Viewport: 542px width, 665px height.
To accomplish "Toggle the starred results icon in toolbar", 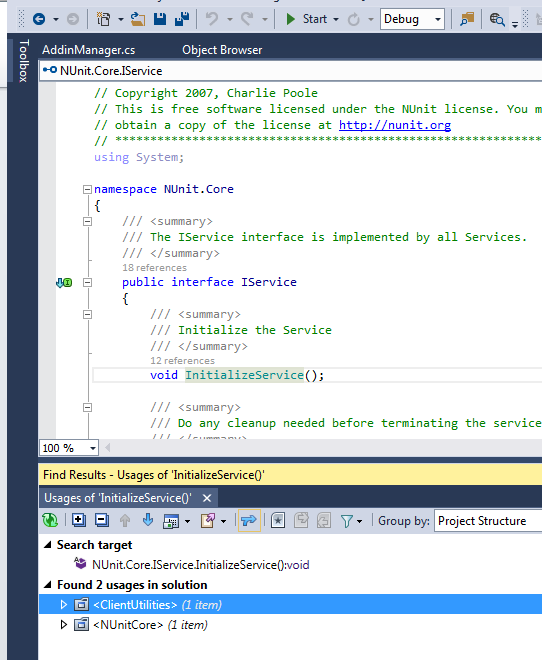I will [278, 520].
